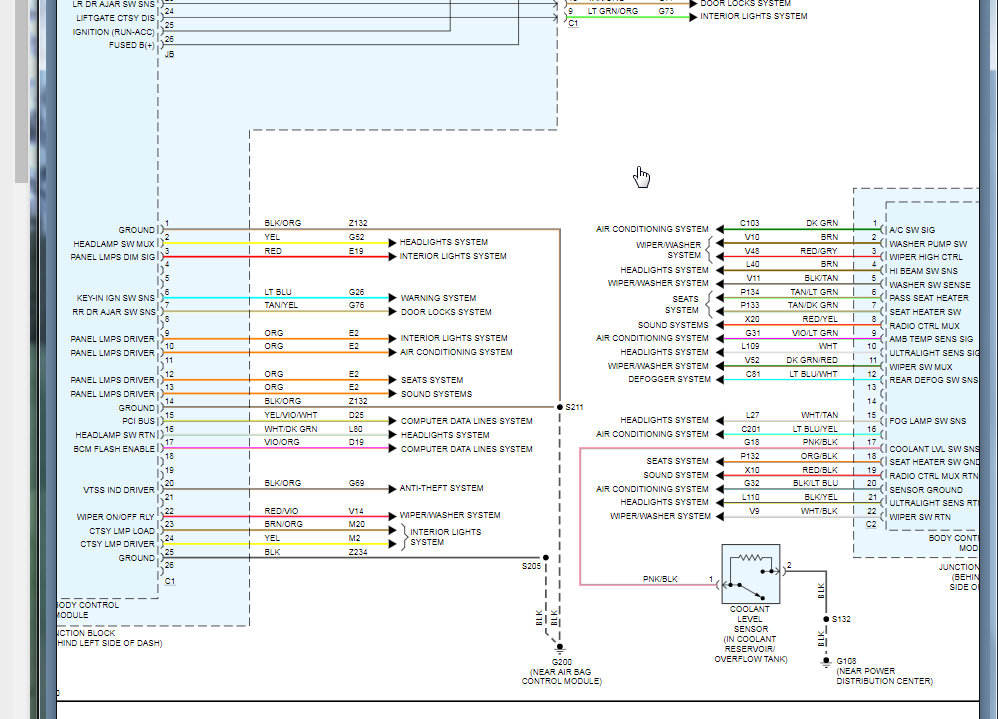This screenshot has height=719, width=998.
Task: Click the WIPER ON/OFF RLY label
Action: pyautogui.click(x=115, y=517)
